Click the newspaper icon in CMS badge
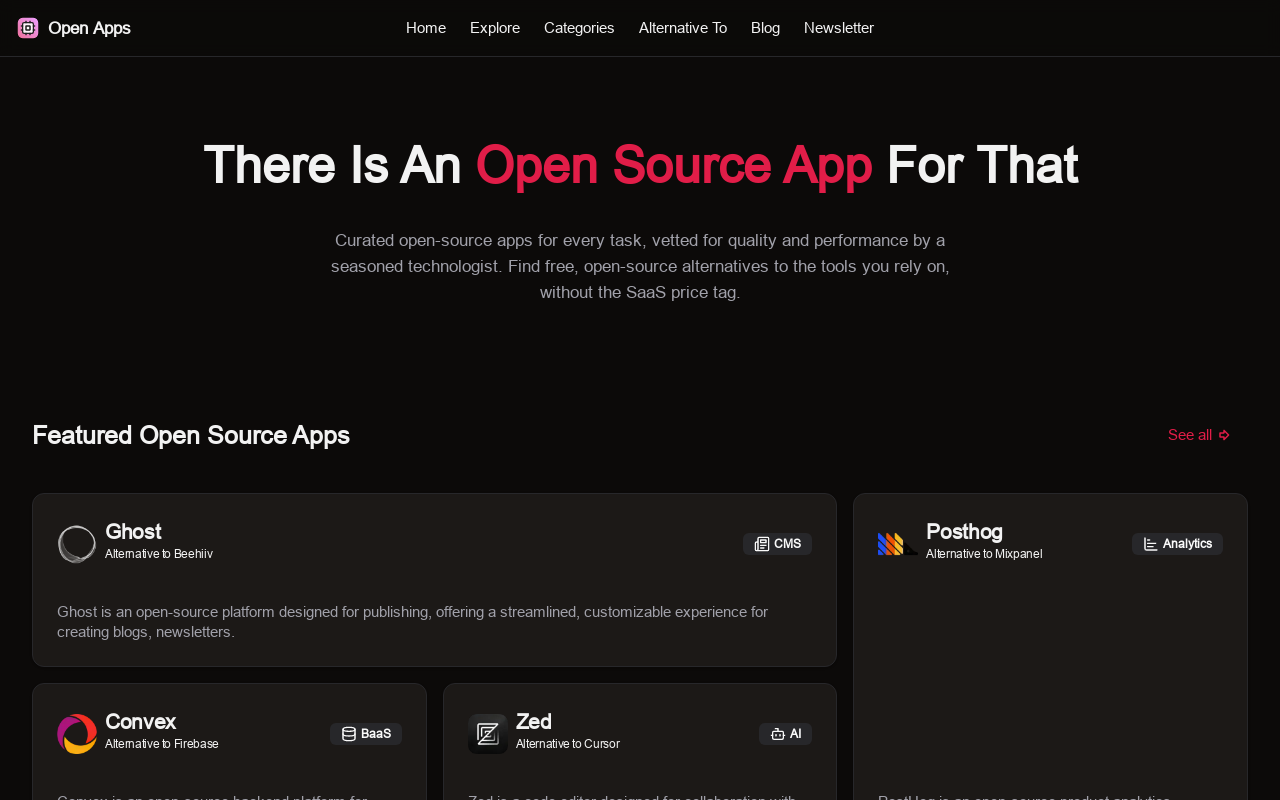This screenshot has height=800, width=1280. pyautogui.click(x=762, y=544)
